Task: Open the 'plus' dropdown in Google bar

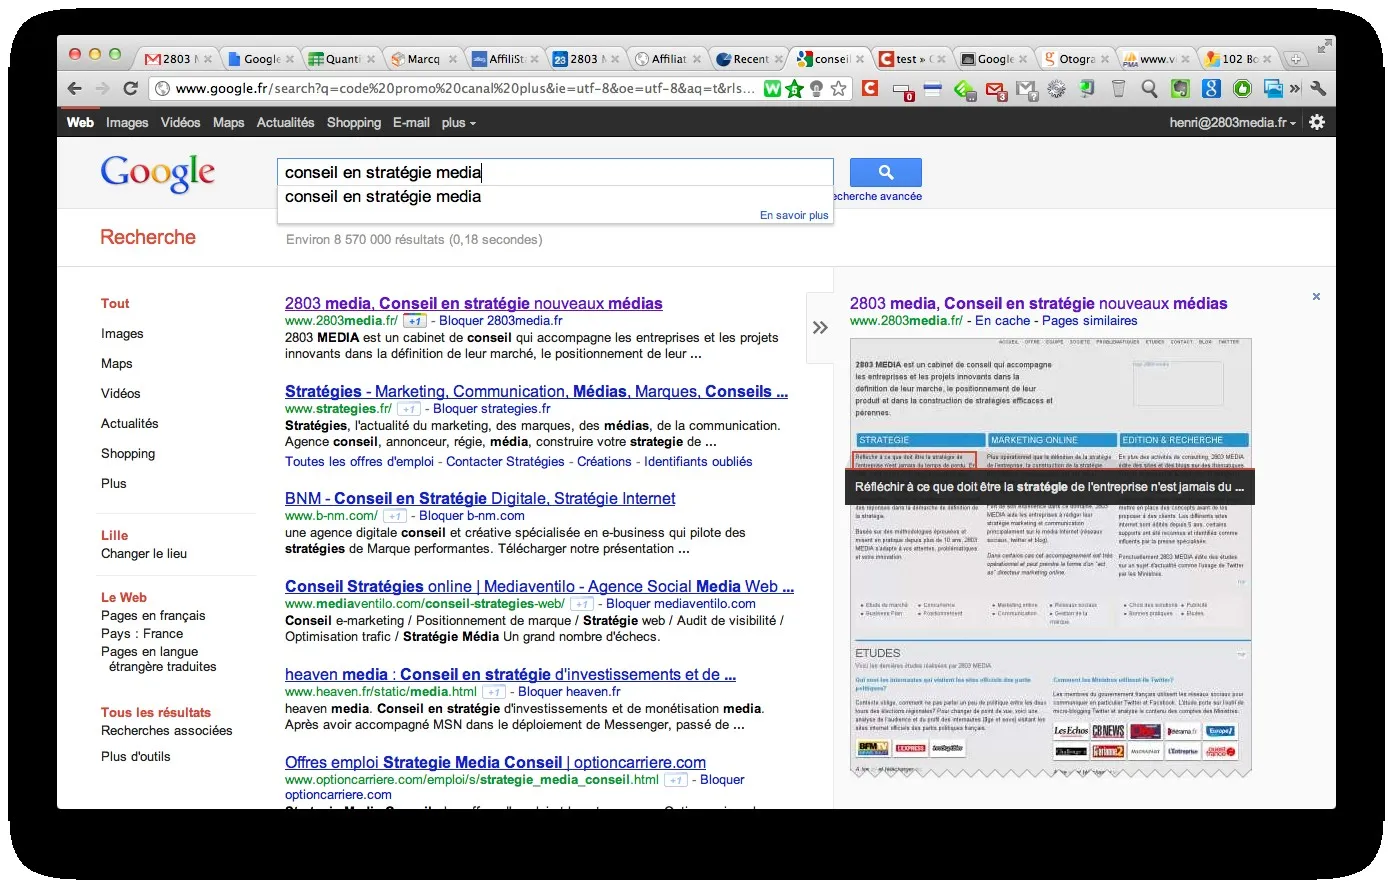Action: point(459,123)
